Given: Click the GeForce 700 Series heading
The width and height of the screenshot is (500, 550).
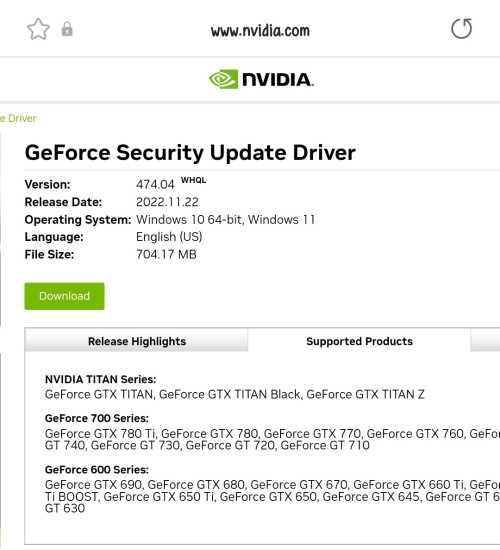Looking at the screenshot, I should (97, 418).
